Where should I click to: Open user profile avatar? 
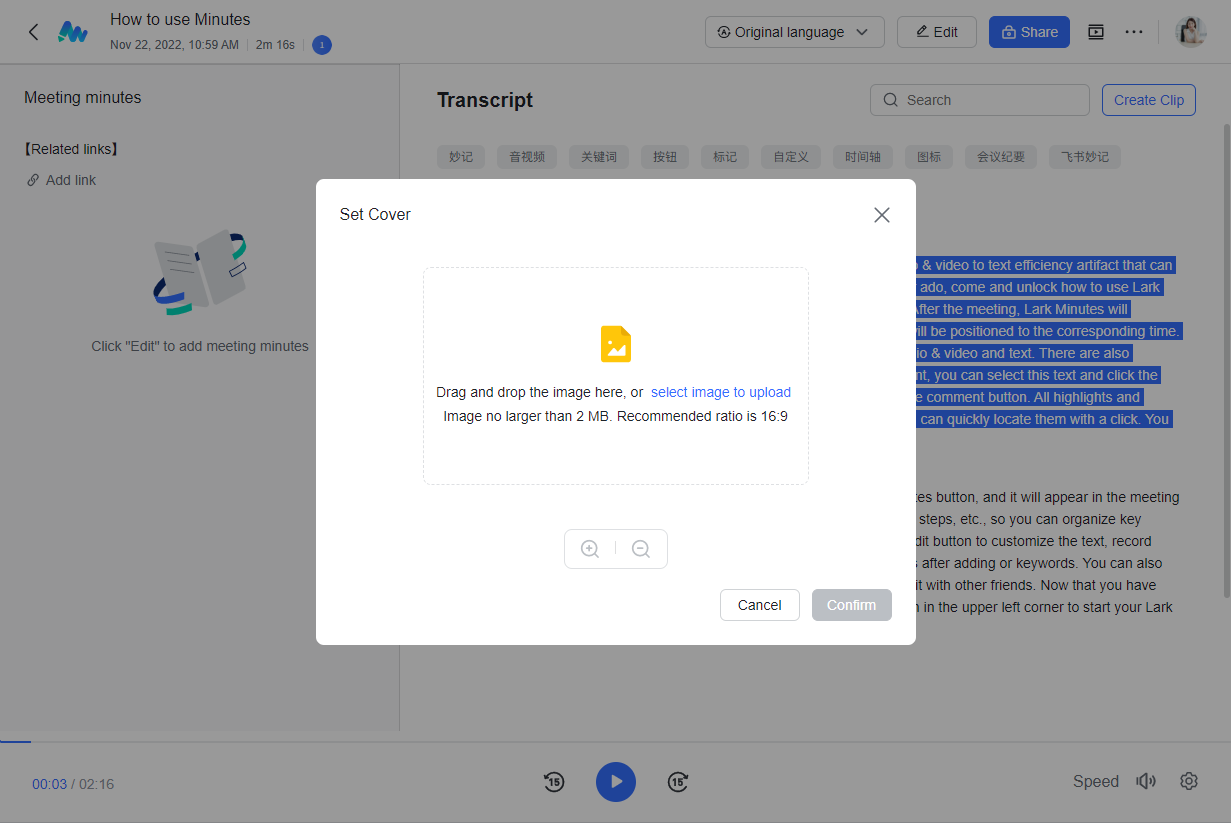pos(1191,32)
